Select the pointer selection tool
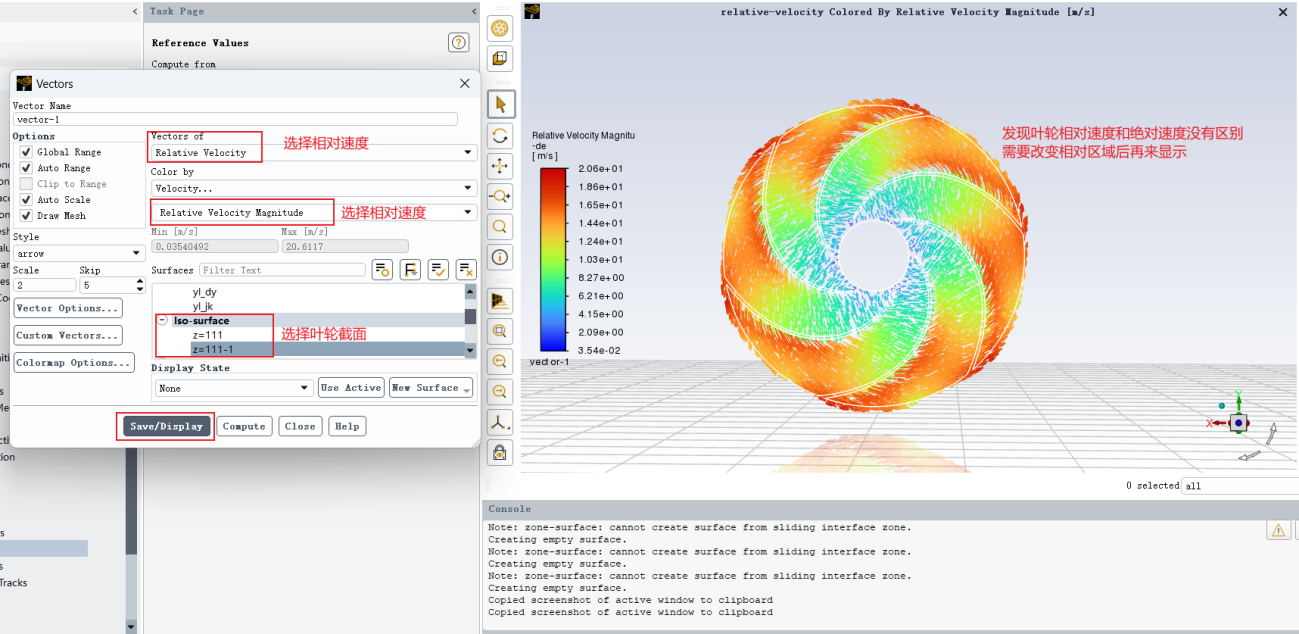Image resolution: width=1299 pixels, height=634 pixels. (499, 104)
